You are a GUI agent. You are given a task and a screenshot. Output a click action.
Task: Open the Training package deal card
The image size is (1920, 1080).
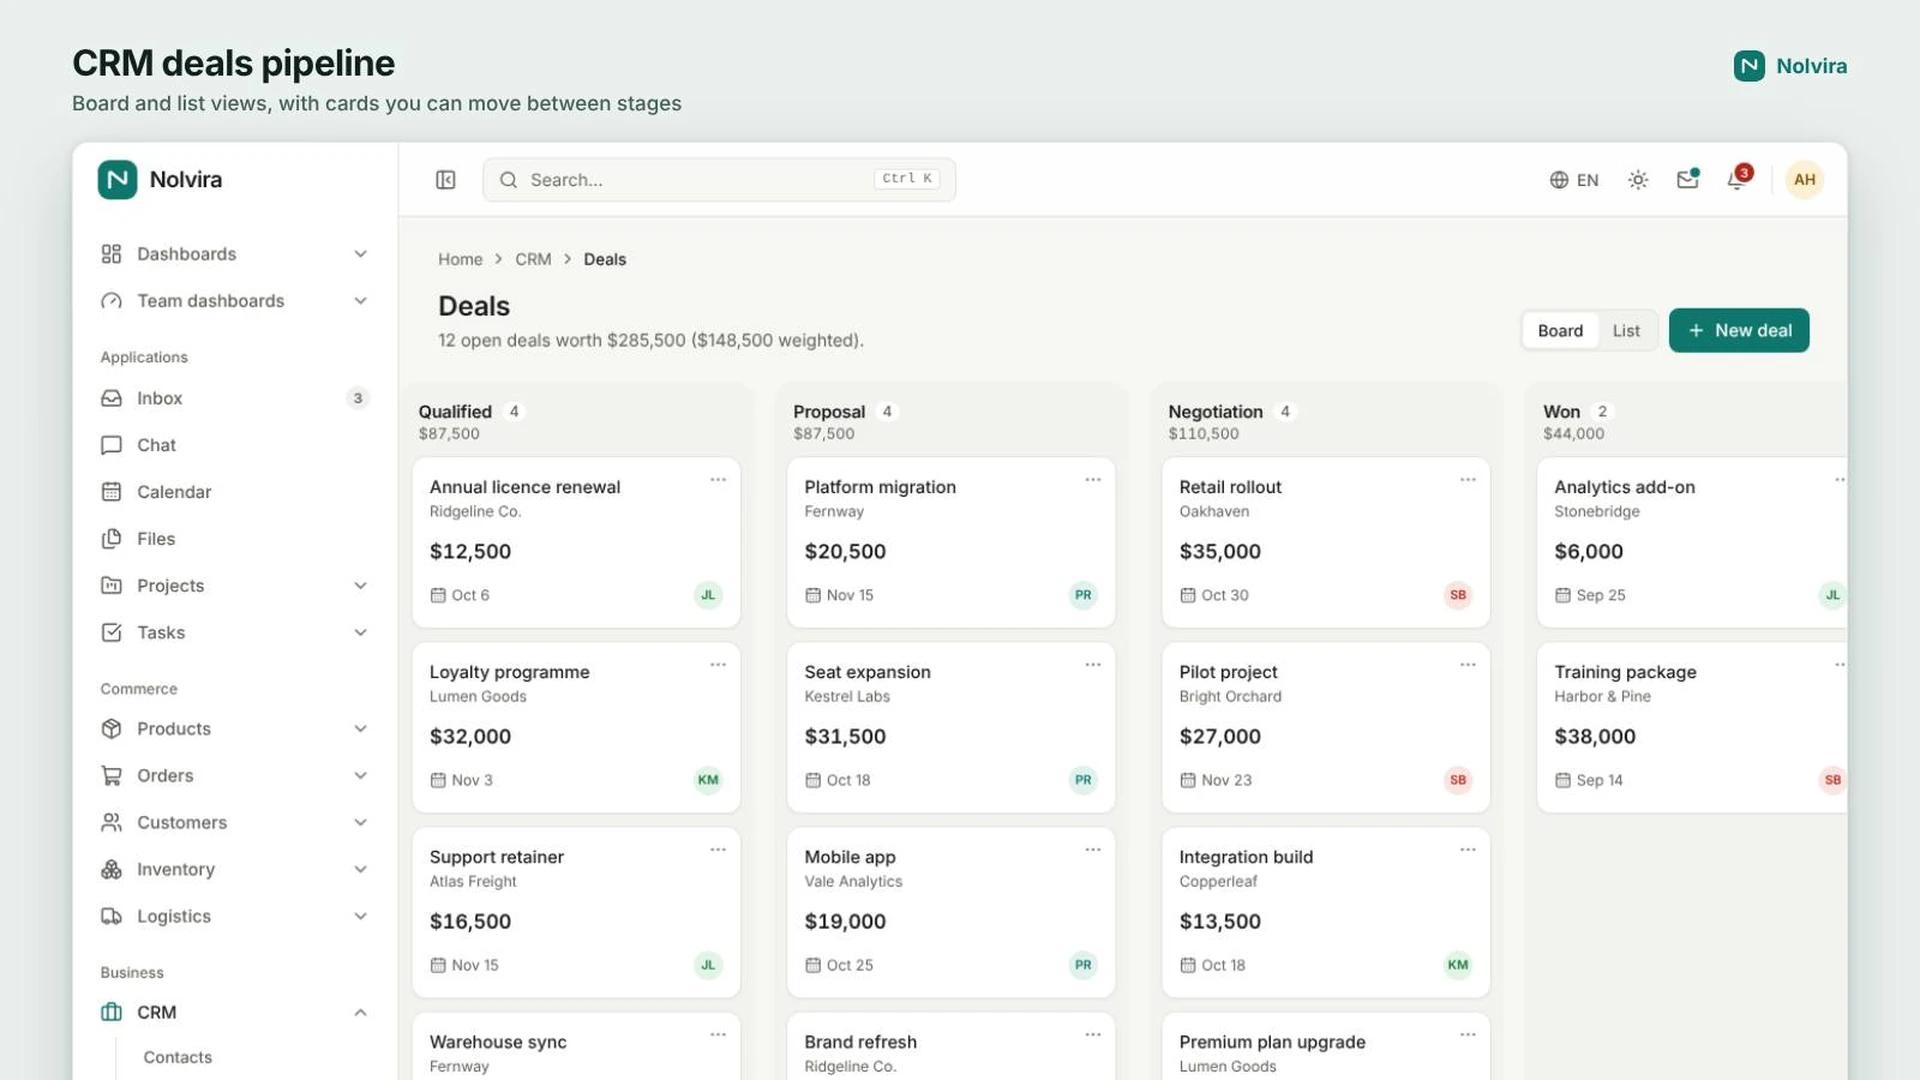tap(1692, 728)
